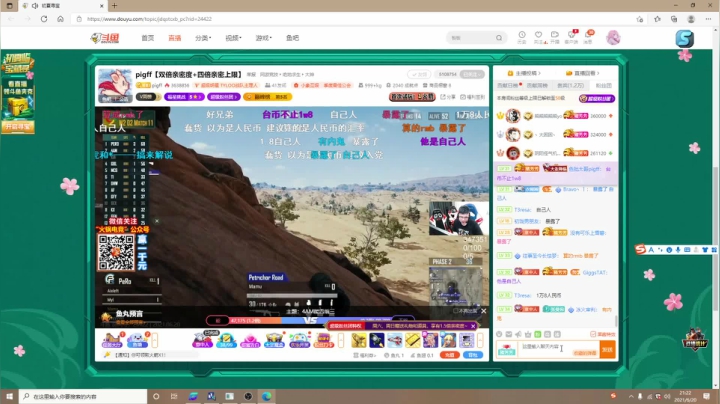Click top contributor with 360000 score
Screen dimensions: 720x404
tap(555, 116)
